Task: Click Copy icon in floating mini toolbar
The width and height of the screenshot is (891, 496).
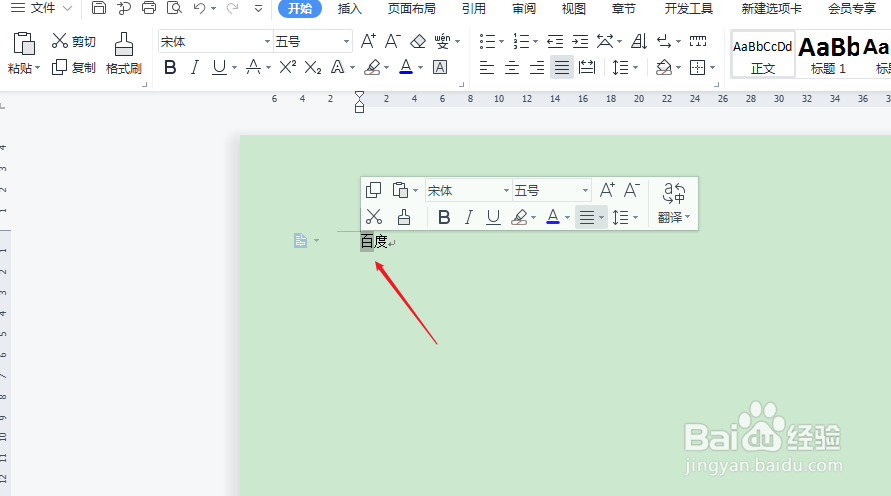Action: pyautogui.click(x=373, y=190)
